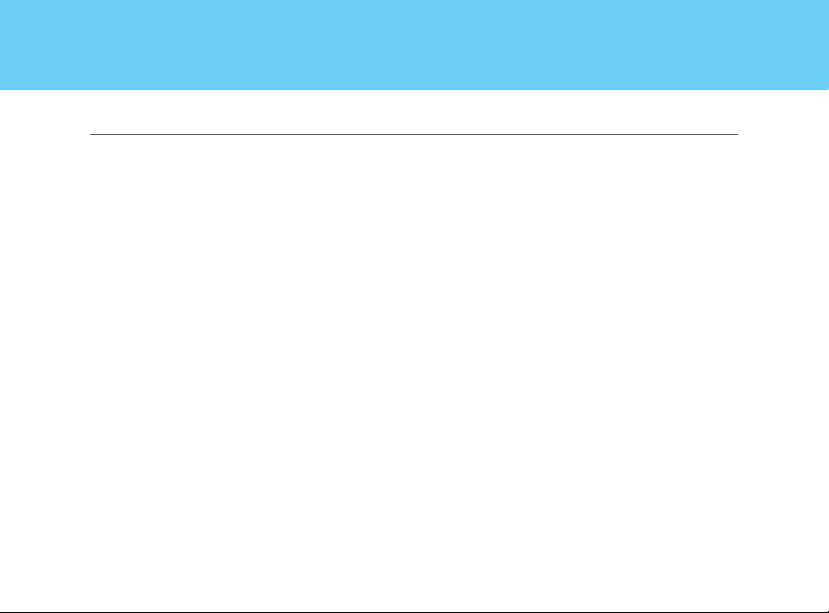Click the dark border line at the bottom

pos(414,612)
